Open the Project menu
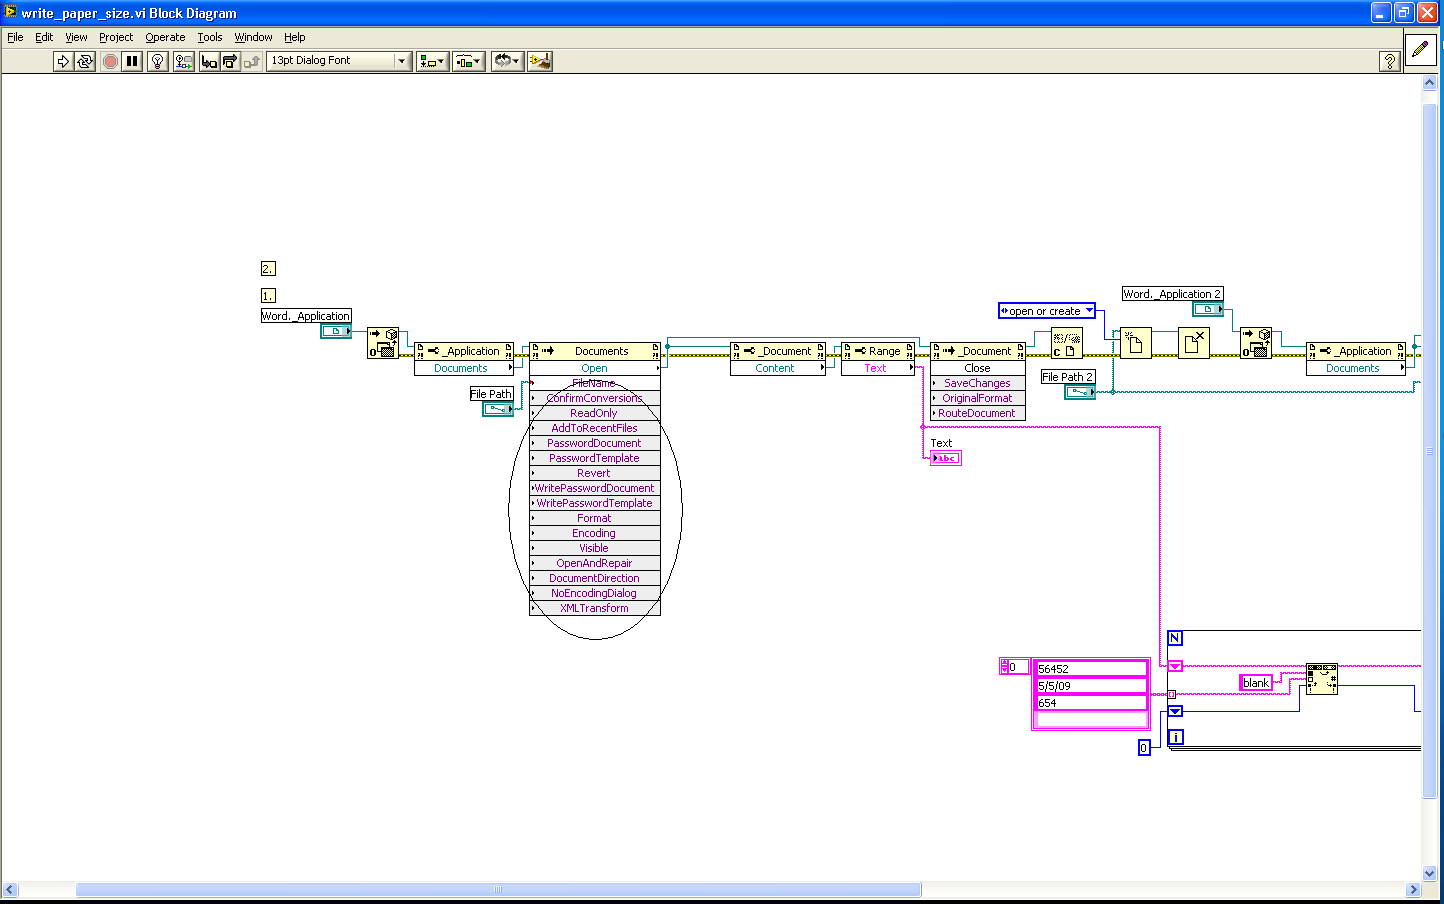The image size is (1444, 904). coord(116,37)
